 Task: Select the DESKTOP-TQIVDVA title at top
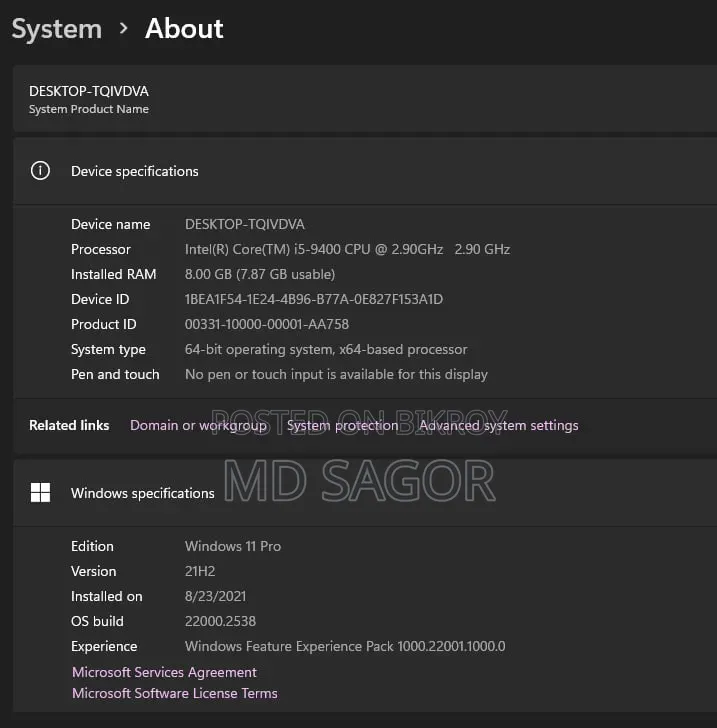pyautogui.click(x=89, y=91)
